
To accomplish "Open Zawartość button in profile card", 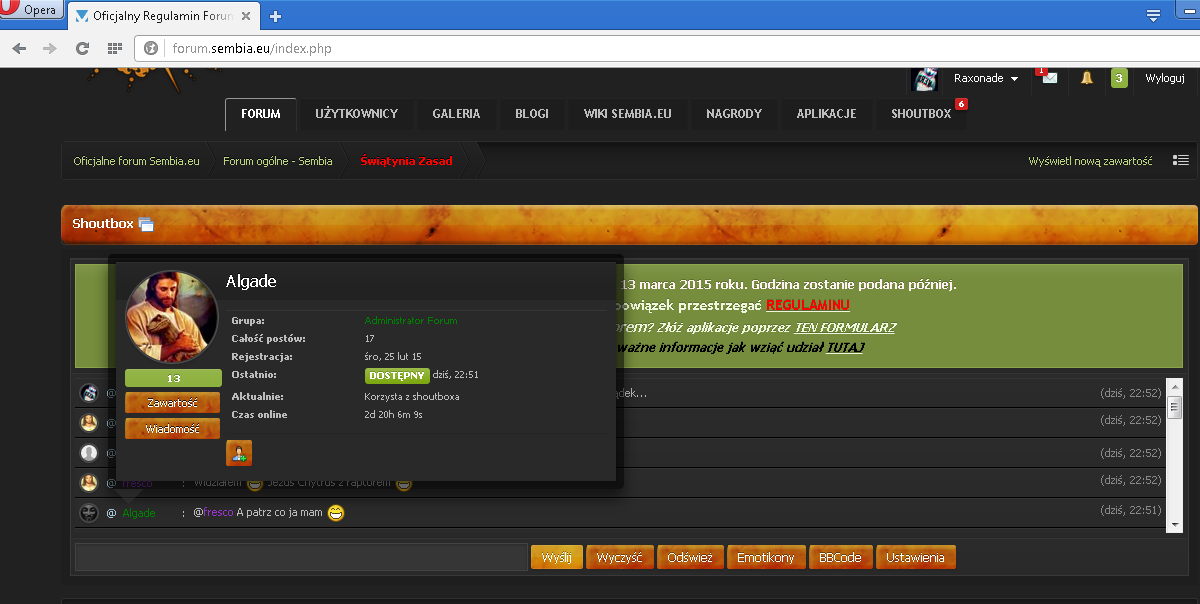I will 173,403.
